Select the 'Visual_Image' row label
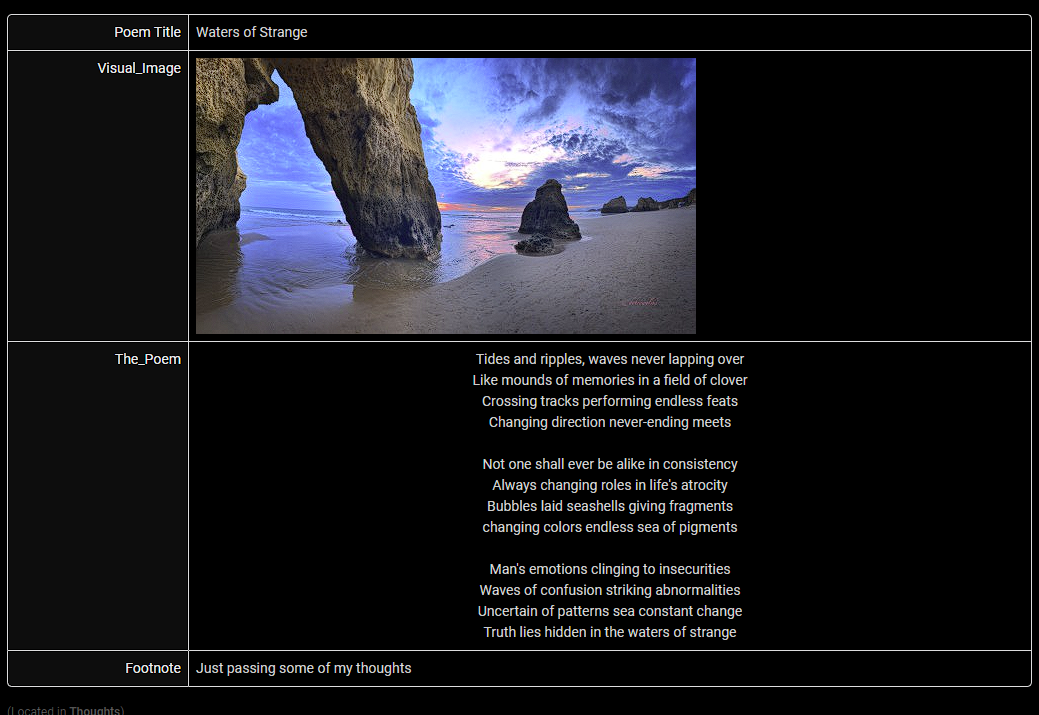 click(139, 68)
